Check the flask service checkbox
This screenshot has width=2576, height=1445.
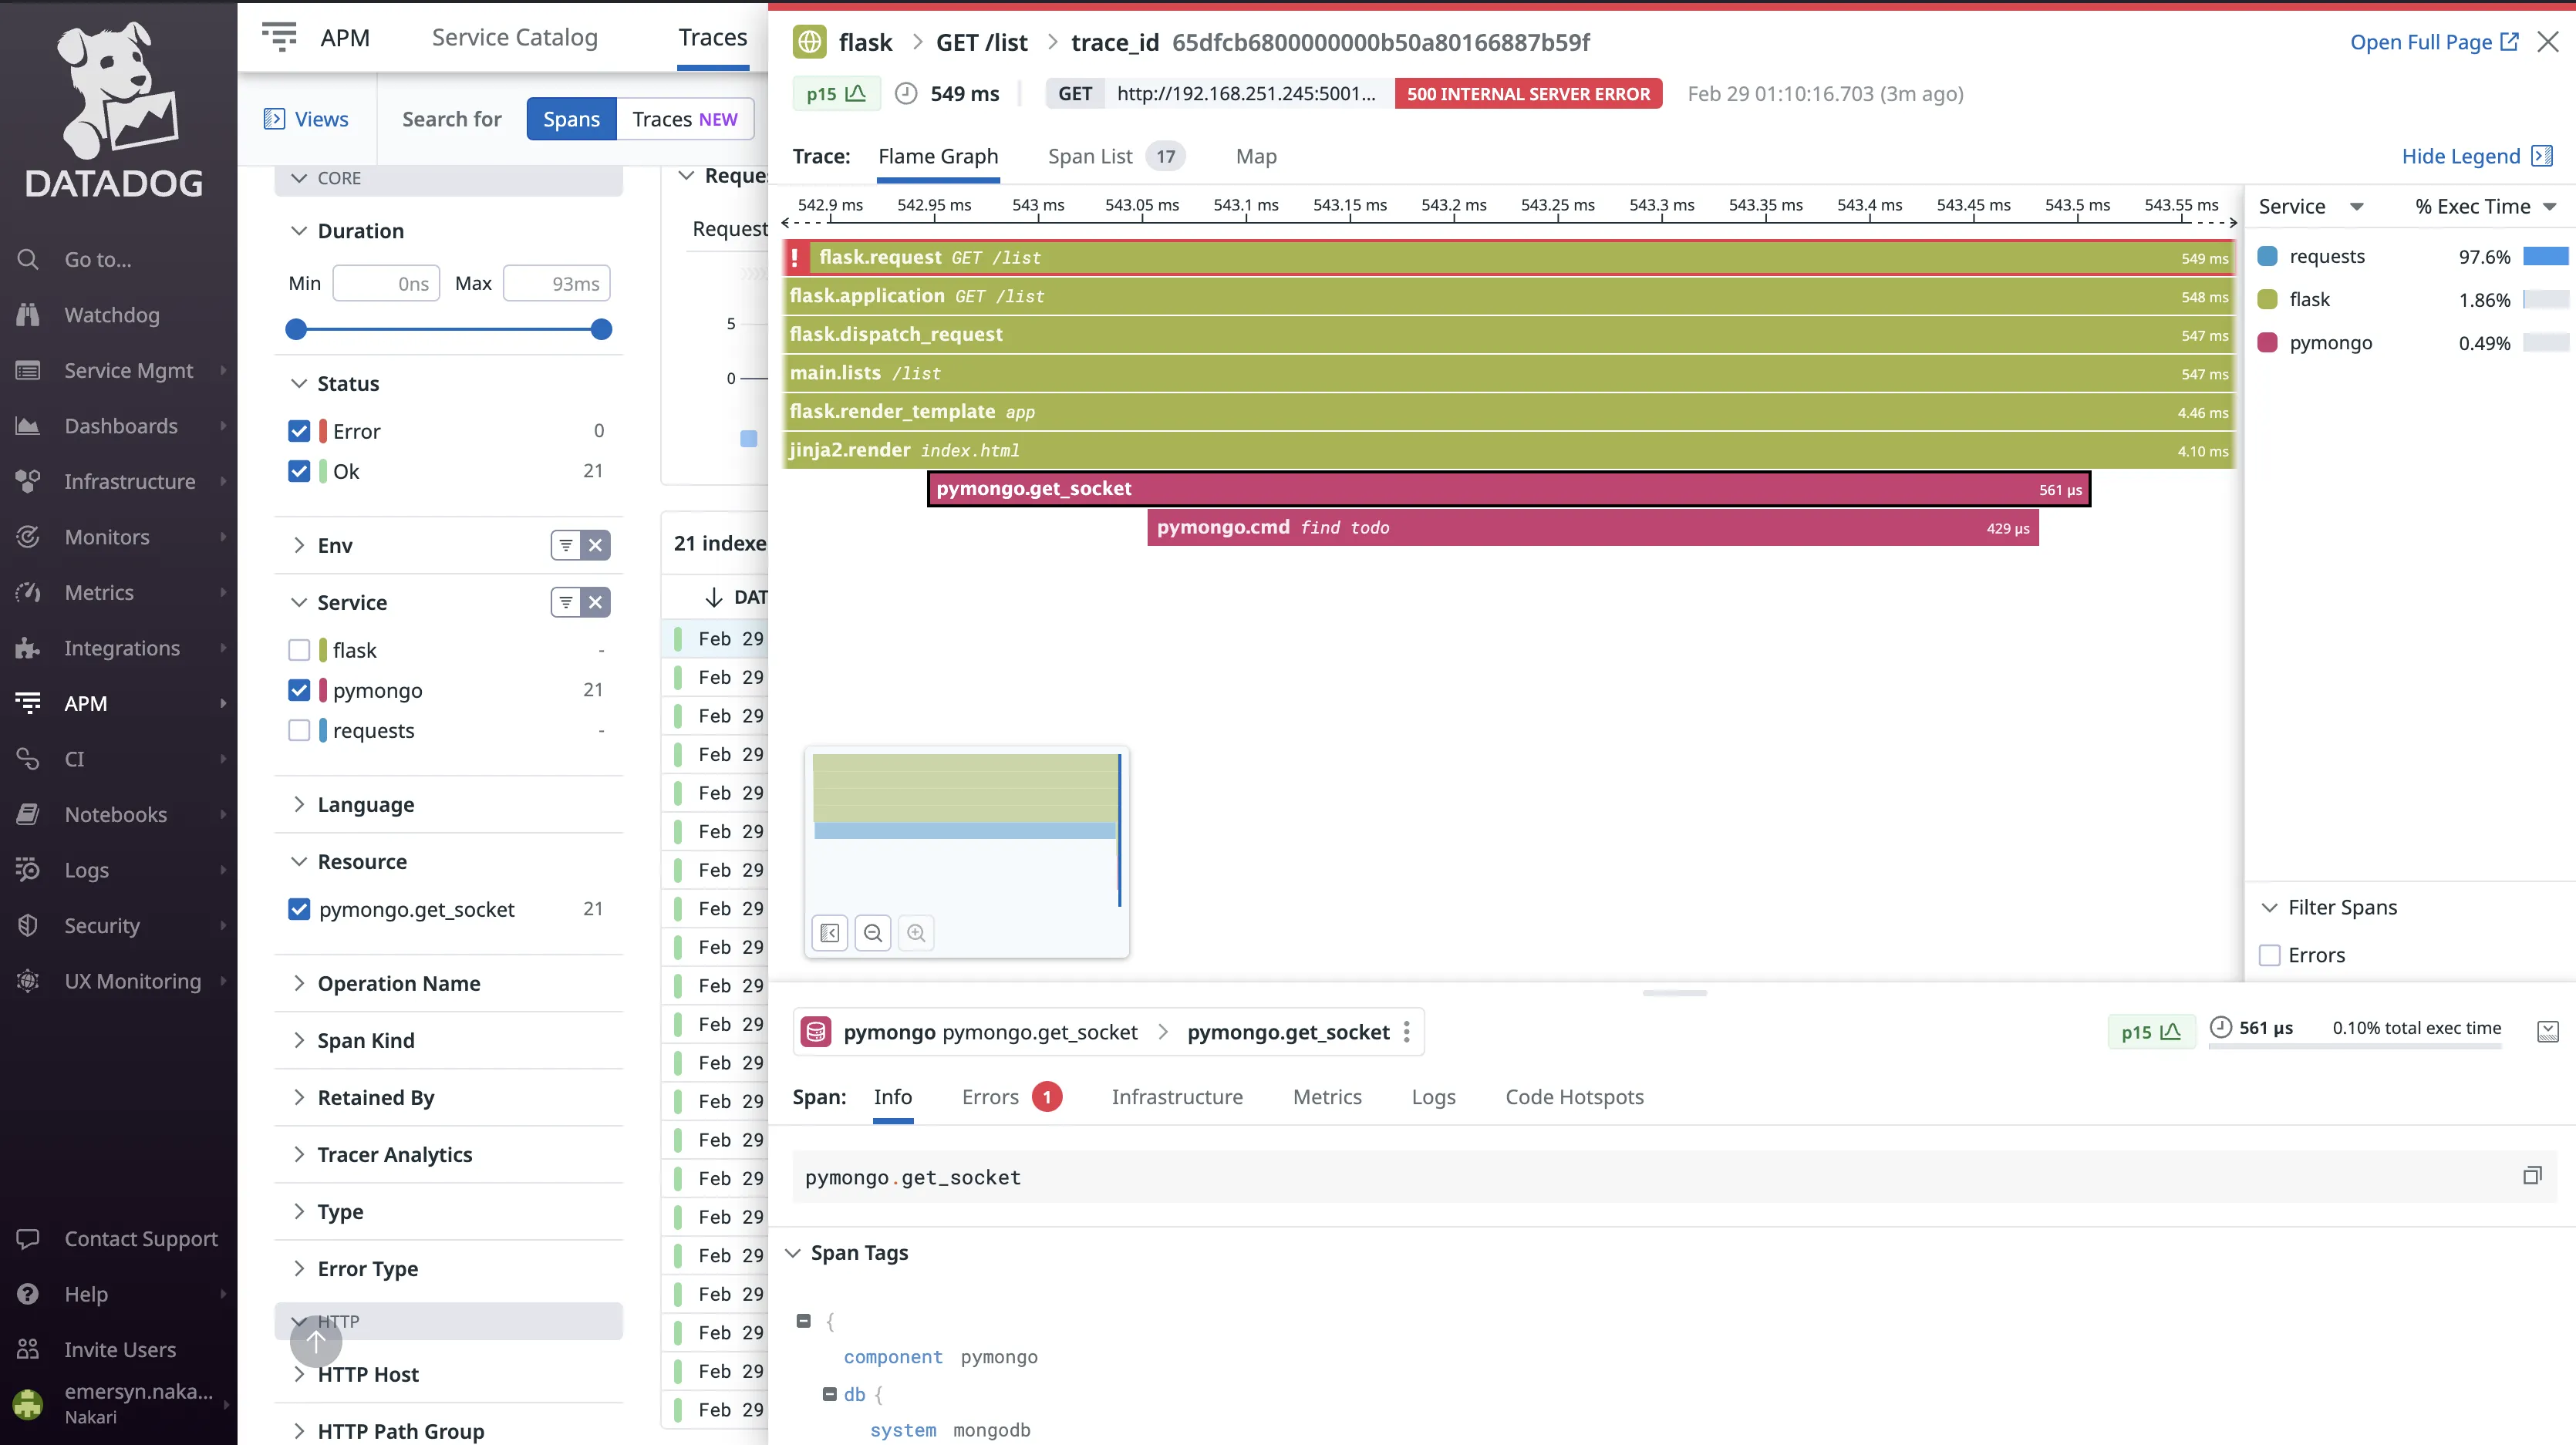pyautogui.click(x=299, y=650)
